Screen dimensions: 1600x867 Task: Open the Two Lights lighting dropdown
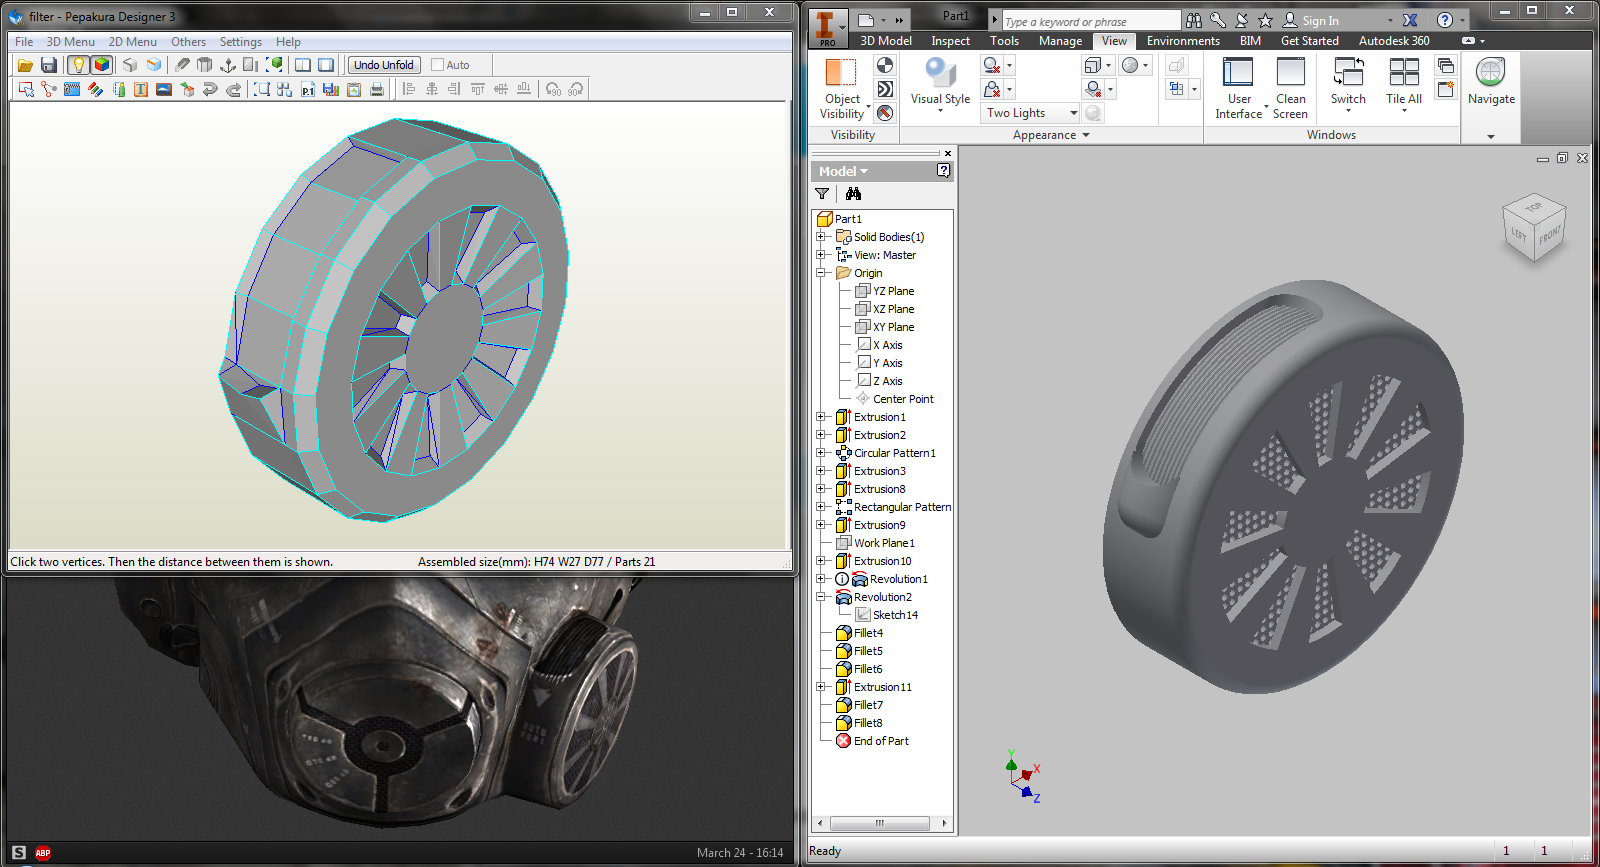[1030, 113]
